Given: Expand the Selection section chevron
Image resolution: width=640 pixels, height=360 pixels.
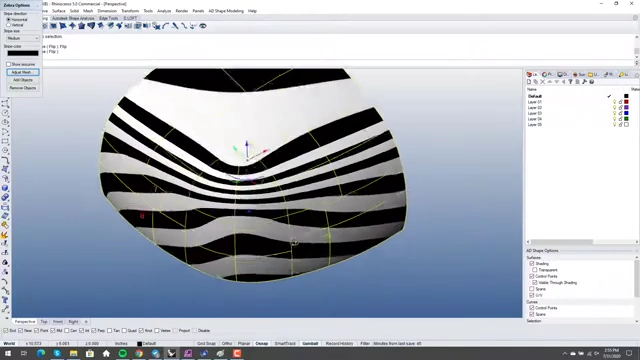Looking at the screenshot, I should 637,321.
